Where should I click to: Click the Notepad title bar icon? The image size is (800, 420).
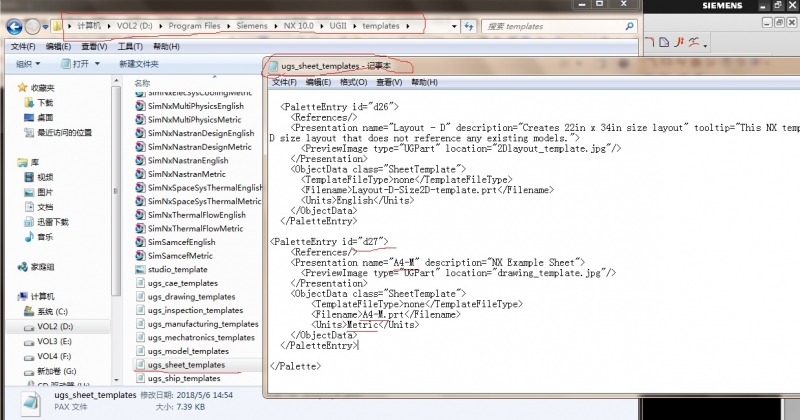point(273,66)
